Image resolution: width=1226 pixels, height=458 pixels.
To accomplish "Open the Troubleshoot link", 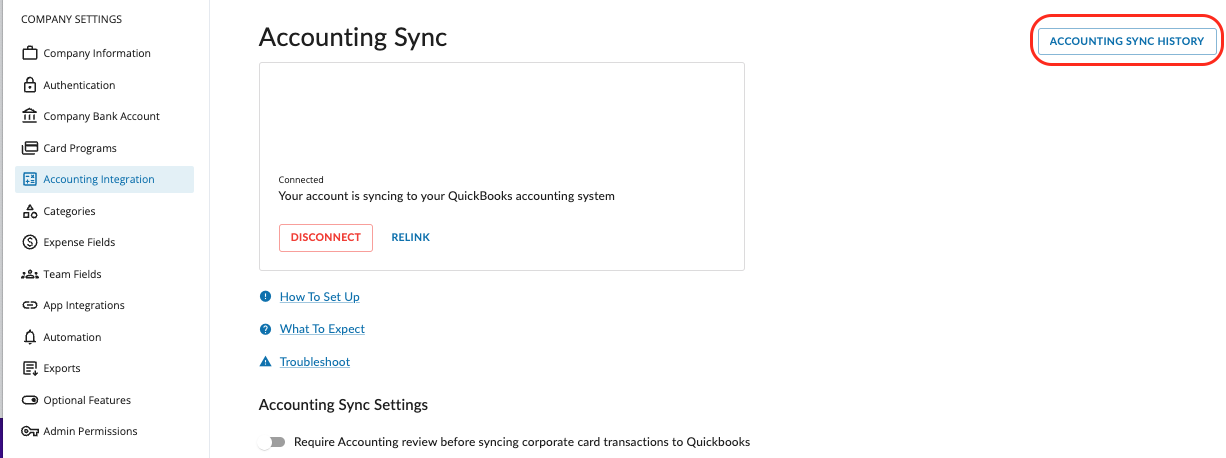I will tap(315, 362).
